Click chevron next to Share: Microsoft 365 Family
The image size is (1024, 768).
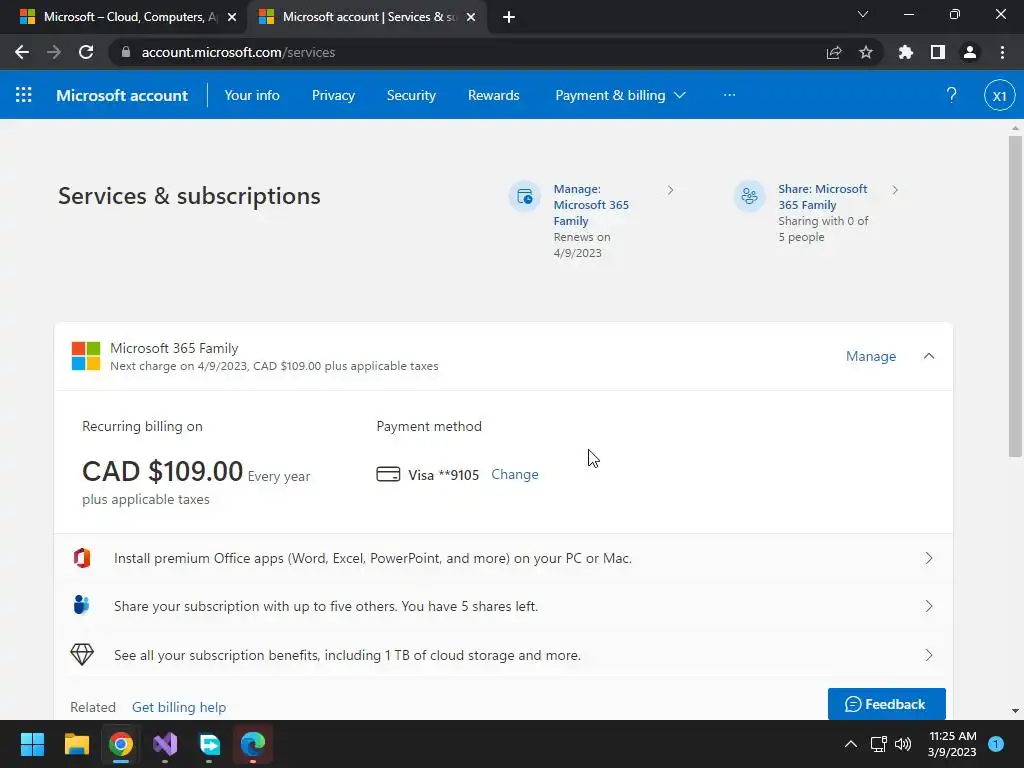895,190
